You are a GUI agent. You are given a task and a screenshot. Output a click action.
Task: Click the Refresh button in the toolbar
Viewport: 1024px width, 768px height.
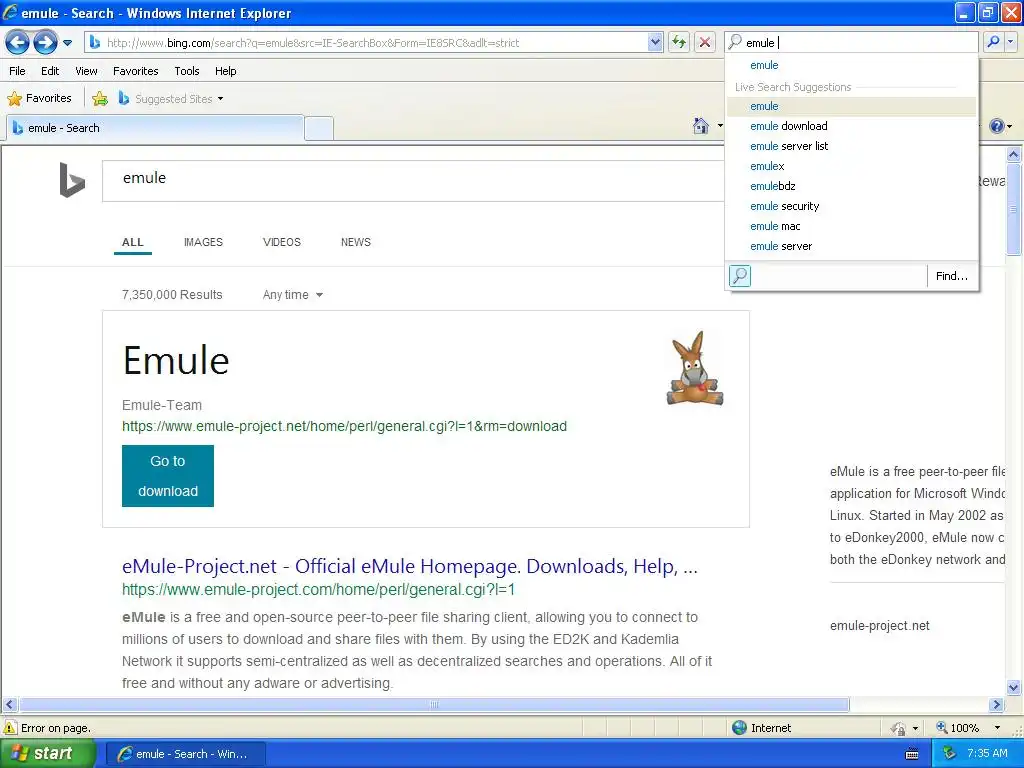(x=679, y=43)
